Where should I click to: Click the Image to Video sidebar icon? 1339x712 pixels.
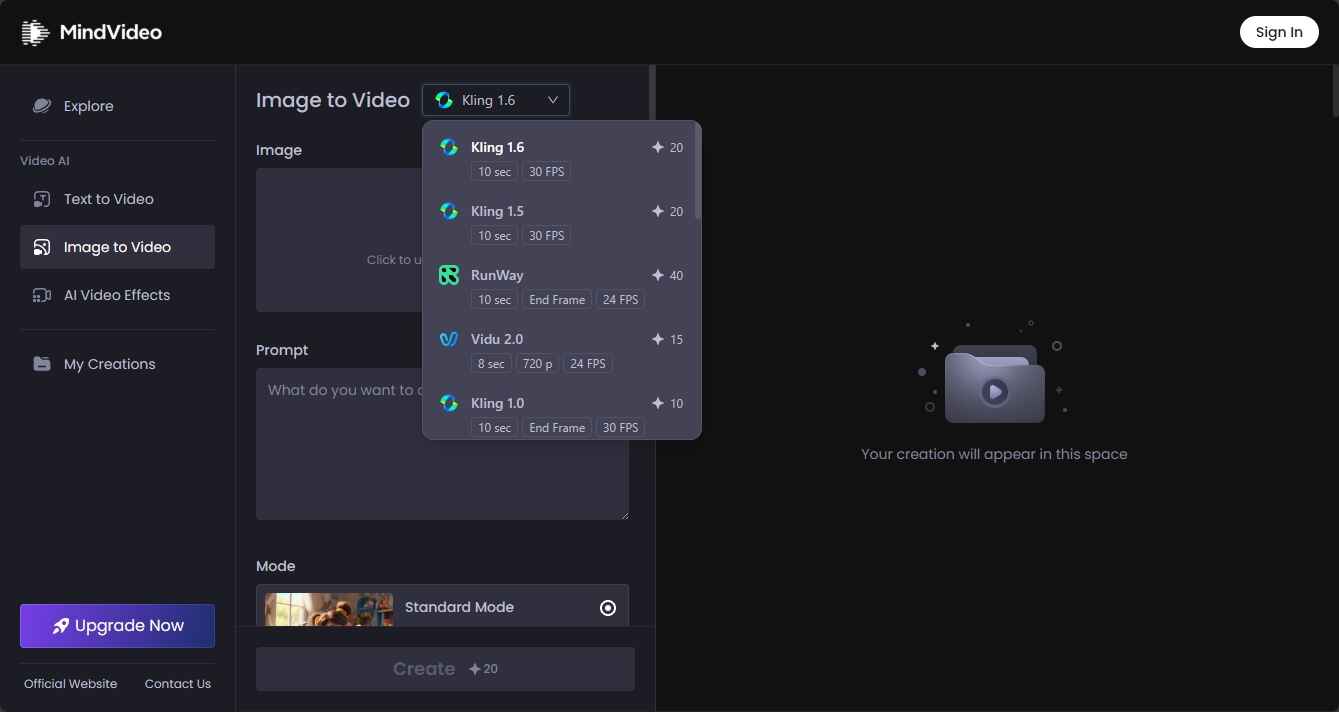(x=42, y=247)
